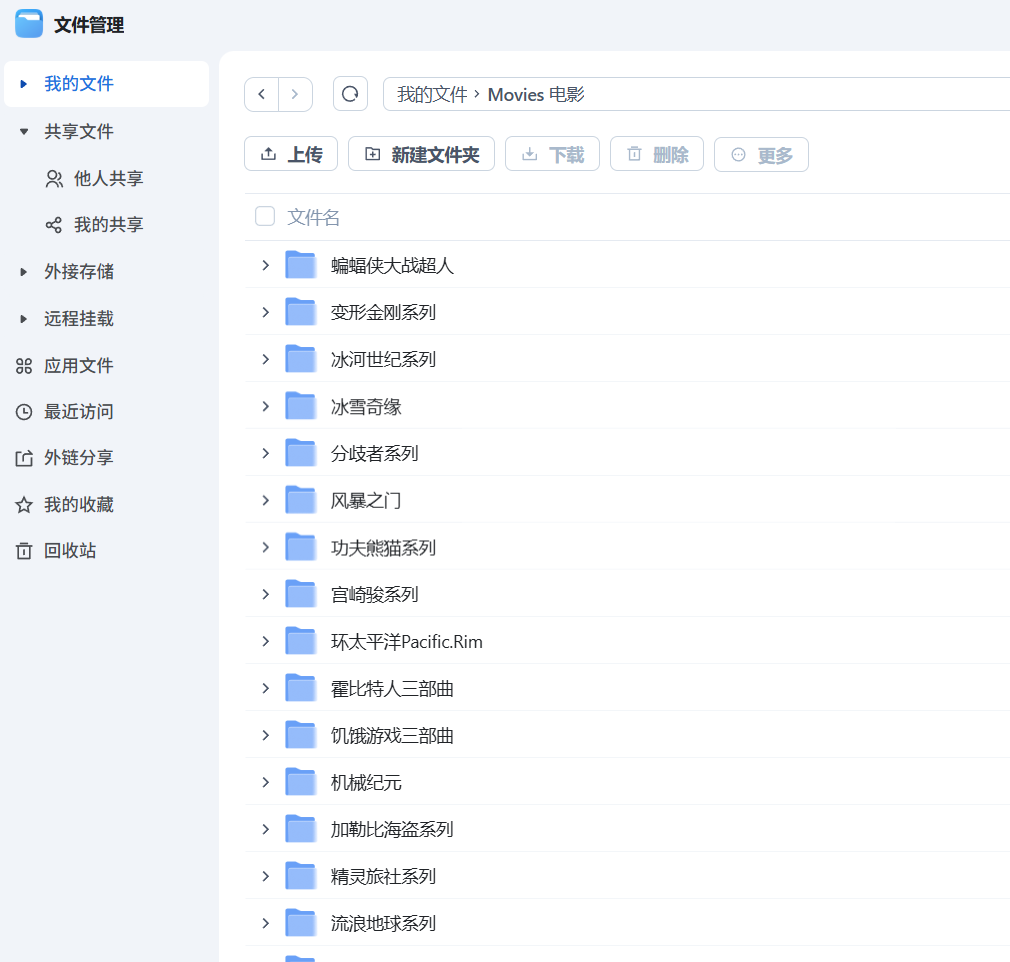The width and height of the screenshot is (1010, 962).
Task: Click the forward navigation arrow
Action: pyautogui.click(x=295, y=94)
